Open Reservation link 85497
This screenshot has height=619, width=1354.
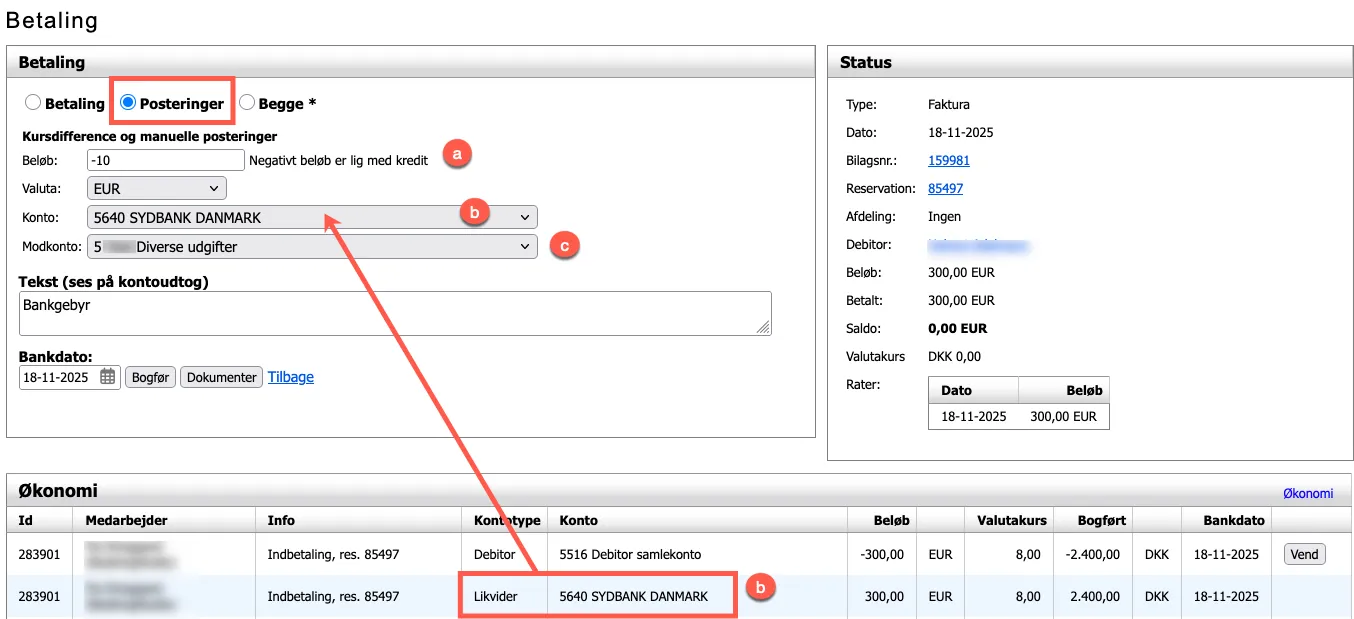click(x=945, y=188)
